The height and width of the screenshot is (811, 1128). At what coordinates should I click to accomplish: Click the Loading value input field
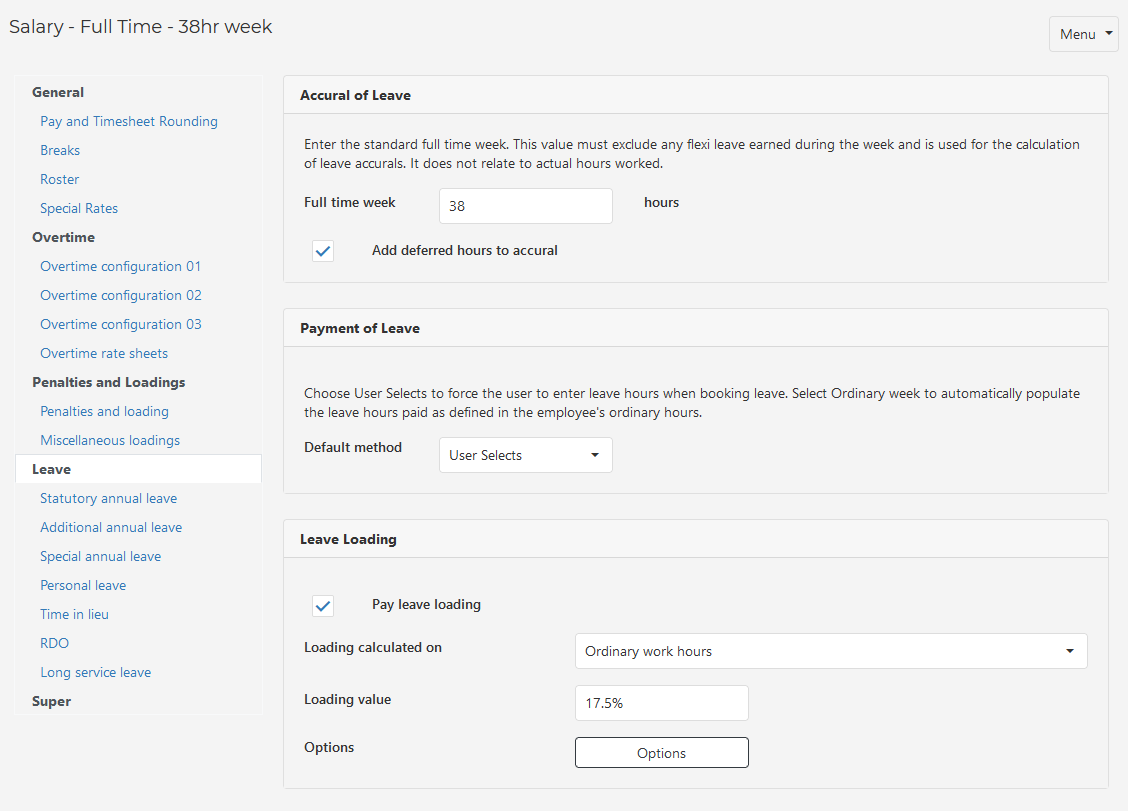coord(661,703)
